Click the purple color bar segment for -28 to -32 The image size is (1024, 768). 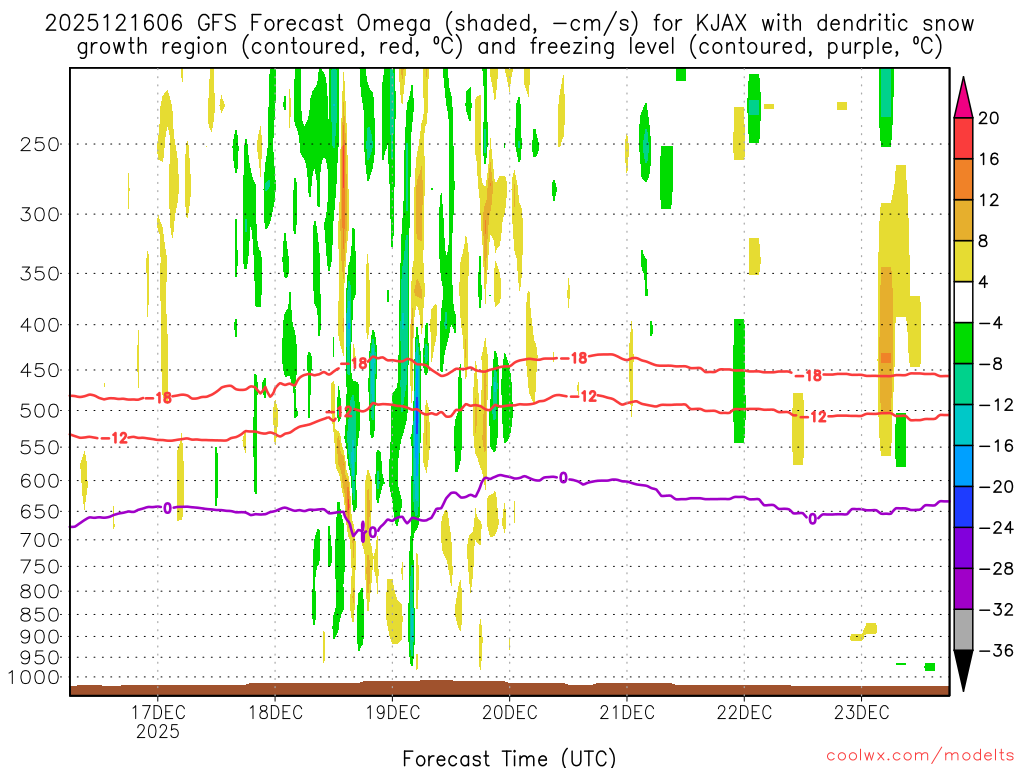pyautogui.click(x=963, y=589)
